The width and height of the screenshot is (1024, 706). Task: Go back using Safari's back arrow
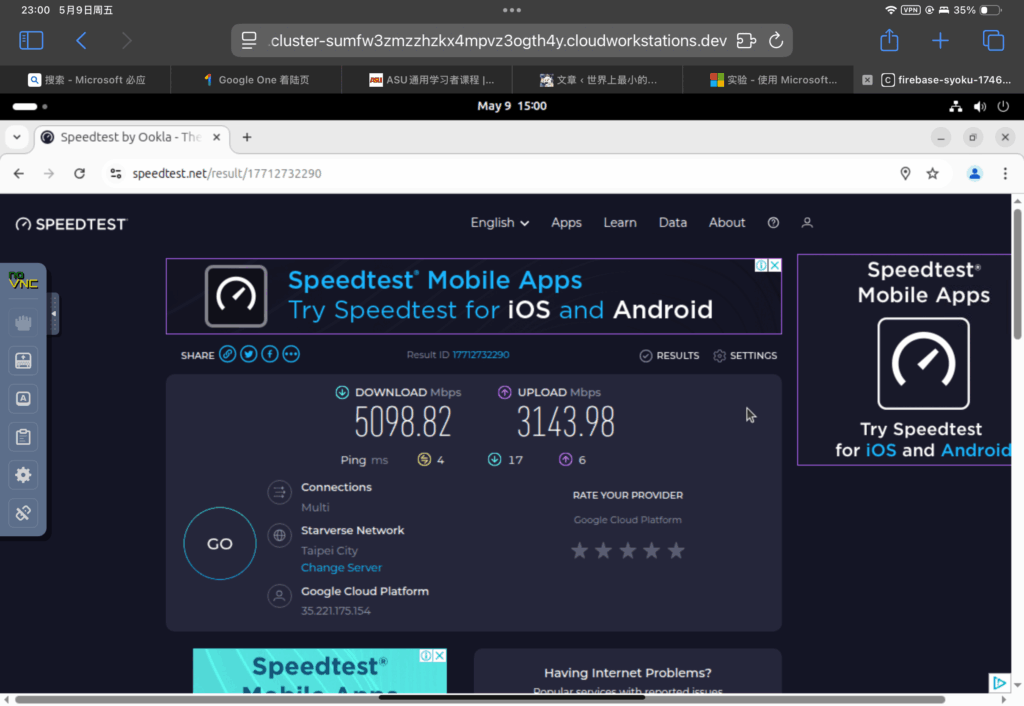[81, 40]
